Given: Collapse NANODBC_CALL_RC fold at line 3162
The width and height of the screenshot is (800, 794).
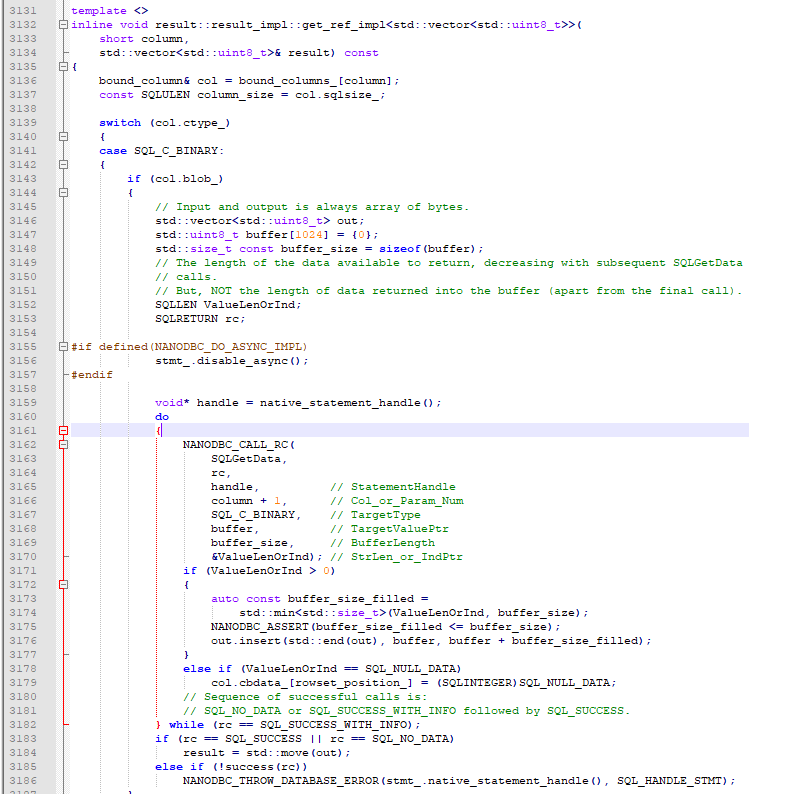Looking at the screenshot, I should click(x=63, y=444).
